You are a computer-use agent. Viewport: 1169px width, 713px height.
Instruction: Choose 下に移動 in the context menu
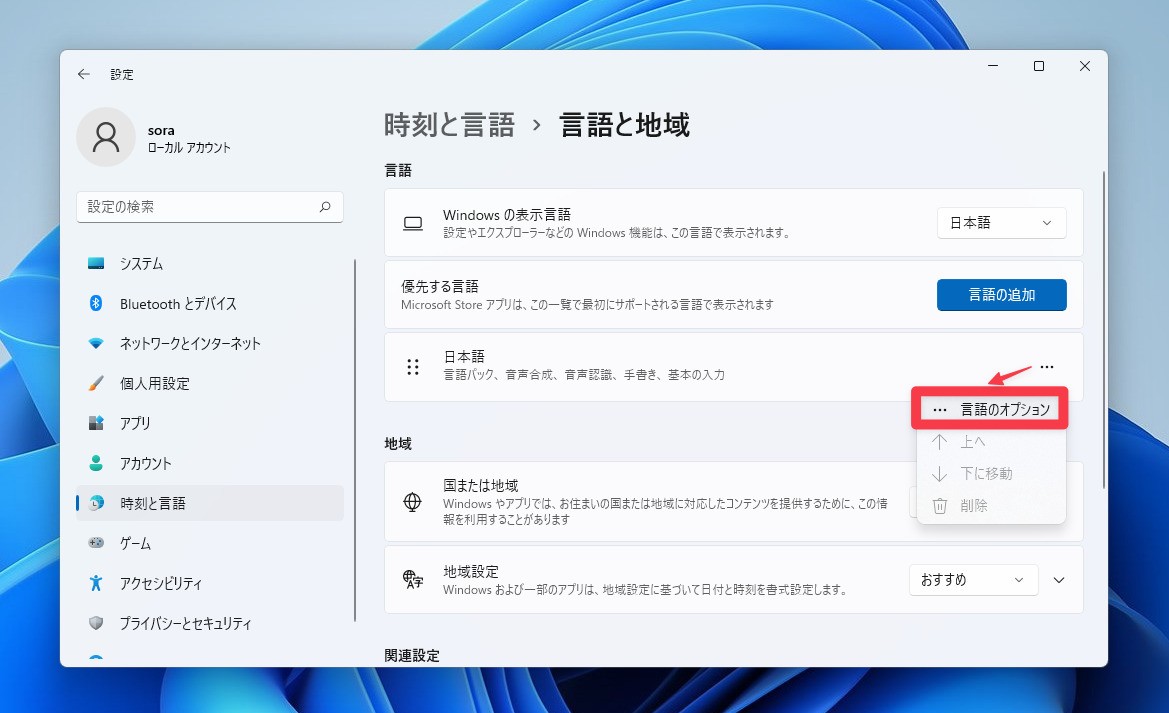coord(990,474)
